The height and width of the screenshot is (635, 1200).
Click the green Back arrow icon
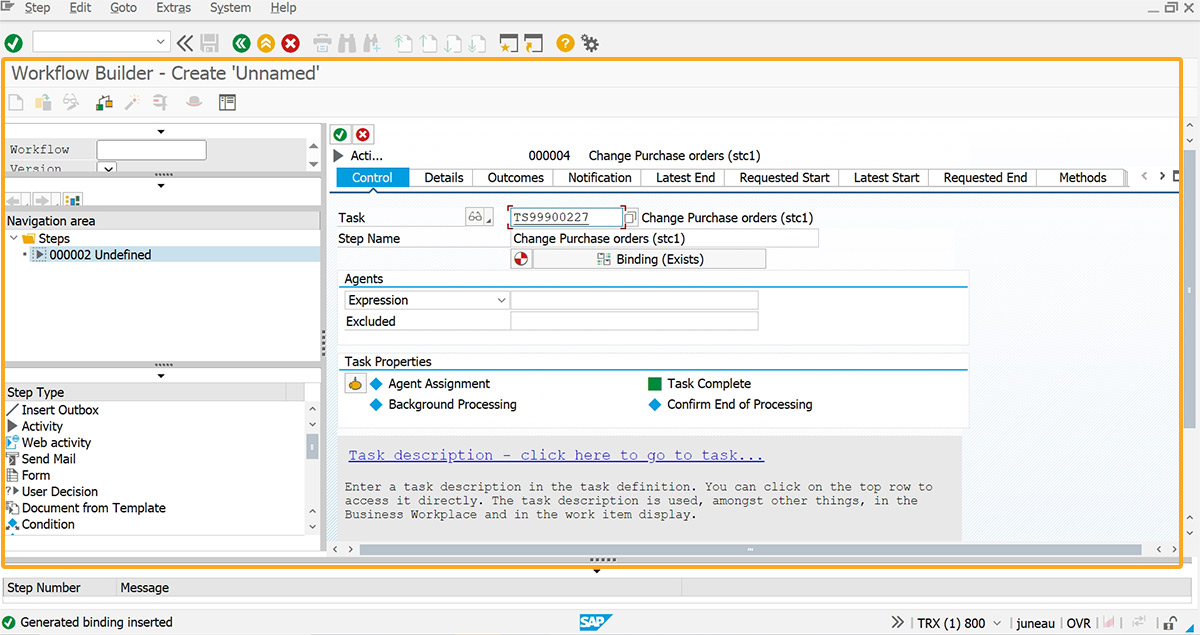[x=241, y=43]
